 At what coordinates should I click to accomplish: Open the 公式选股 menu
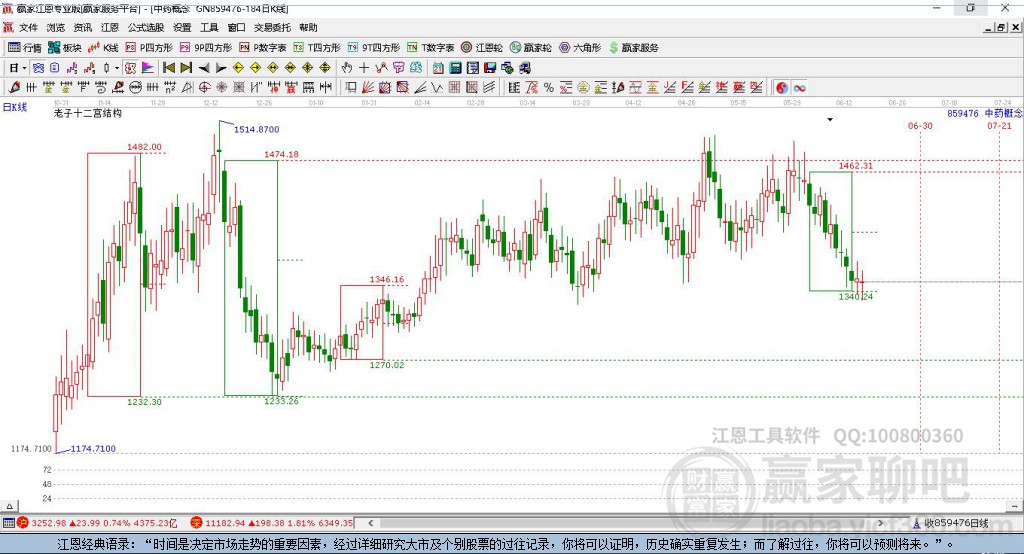pyautogui.click(x=146, y=27)
